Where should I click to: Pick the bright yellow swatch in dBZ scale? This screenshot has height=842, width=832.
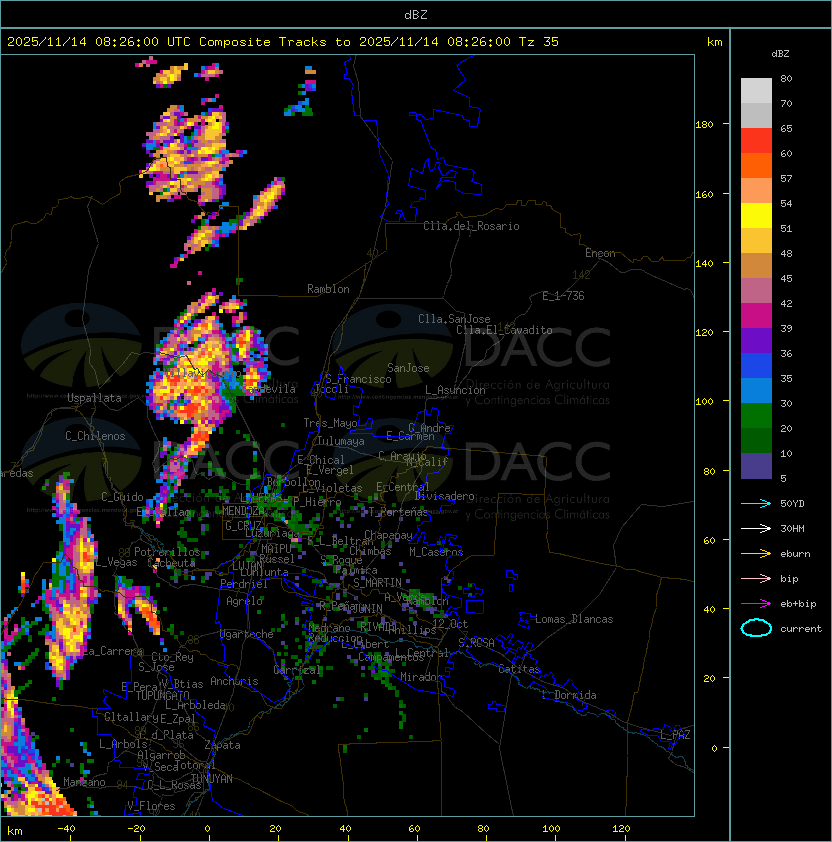click(x=756, y=215)
